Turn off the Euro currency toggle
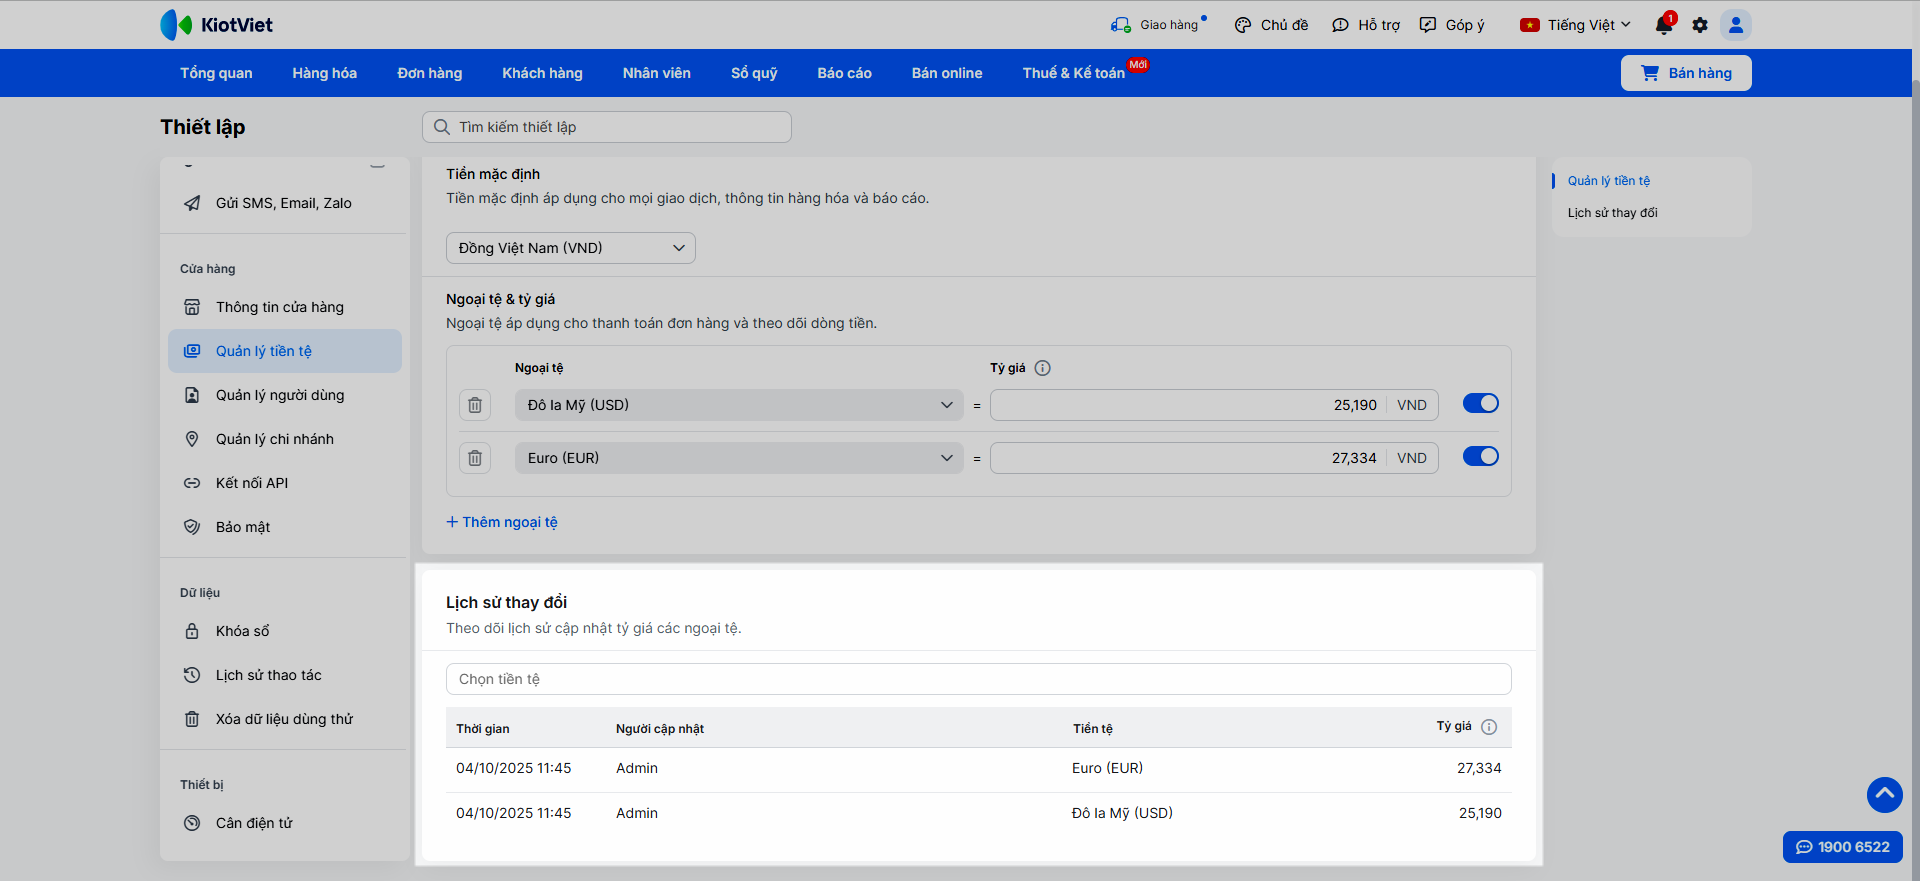 (1480, 456)
